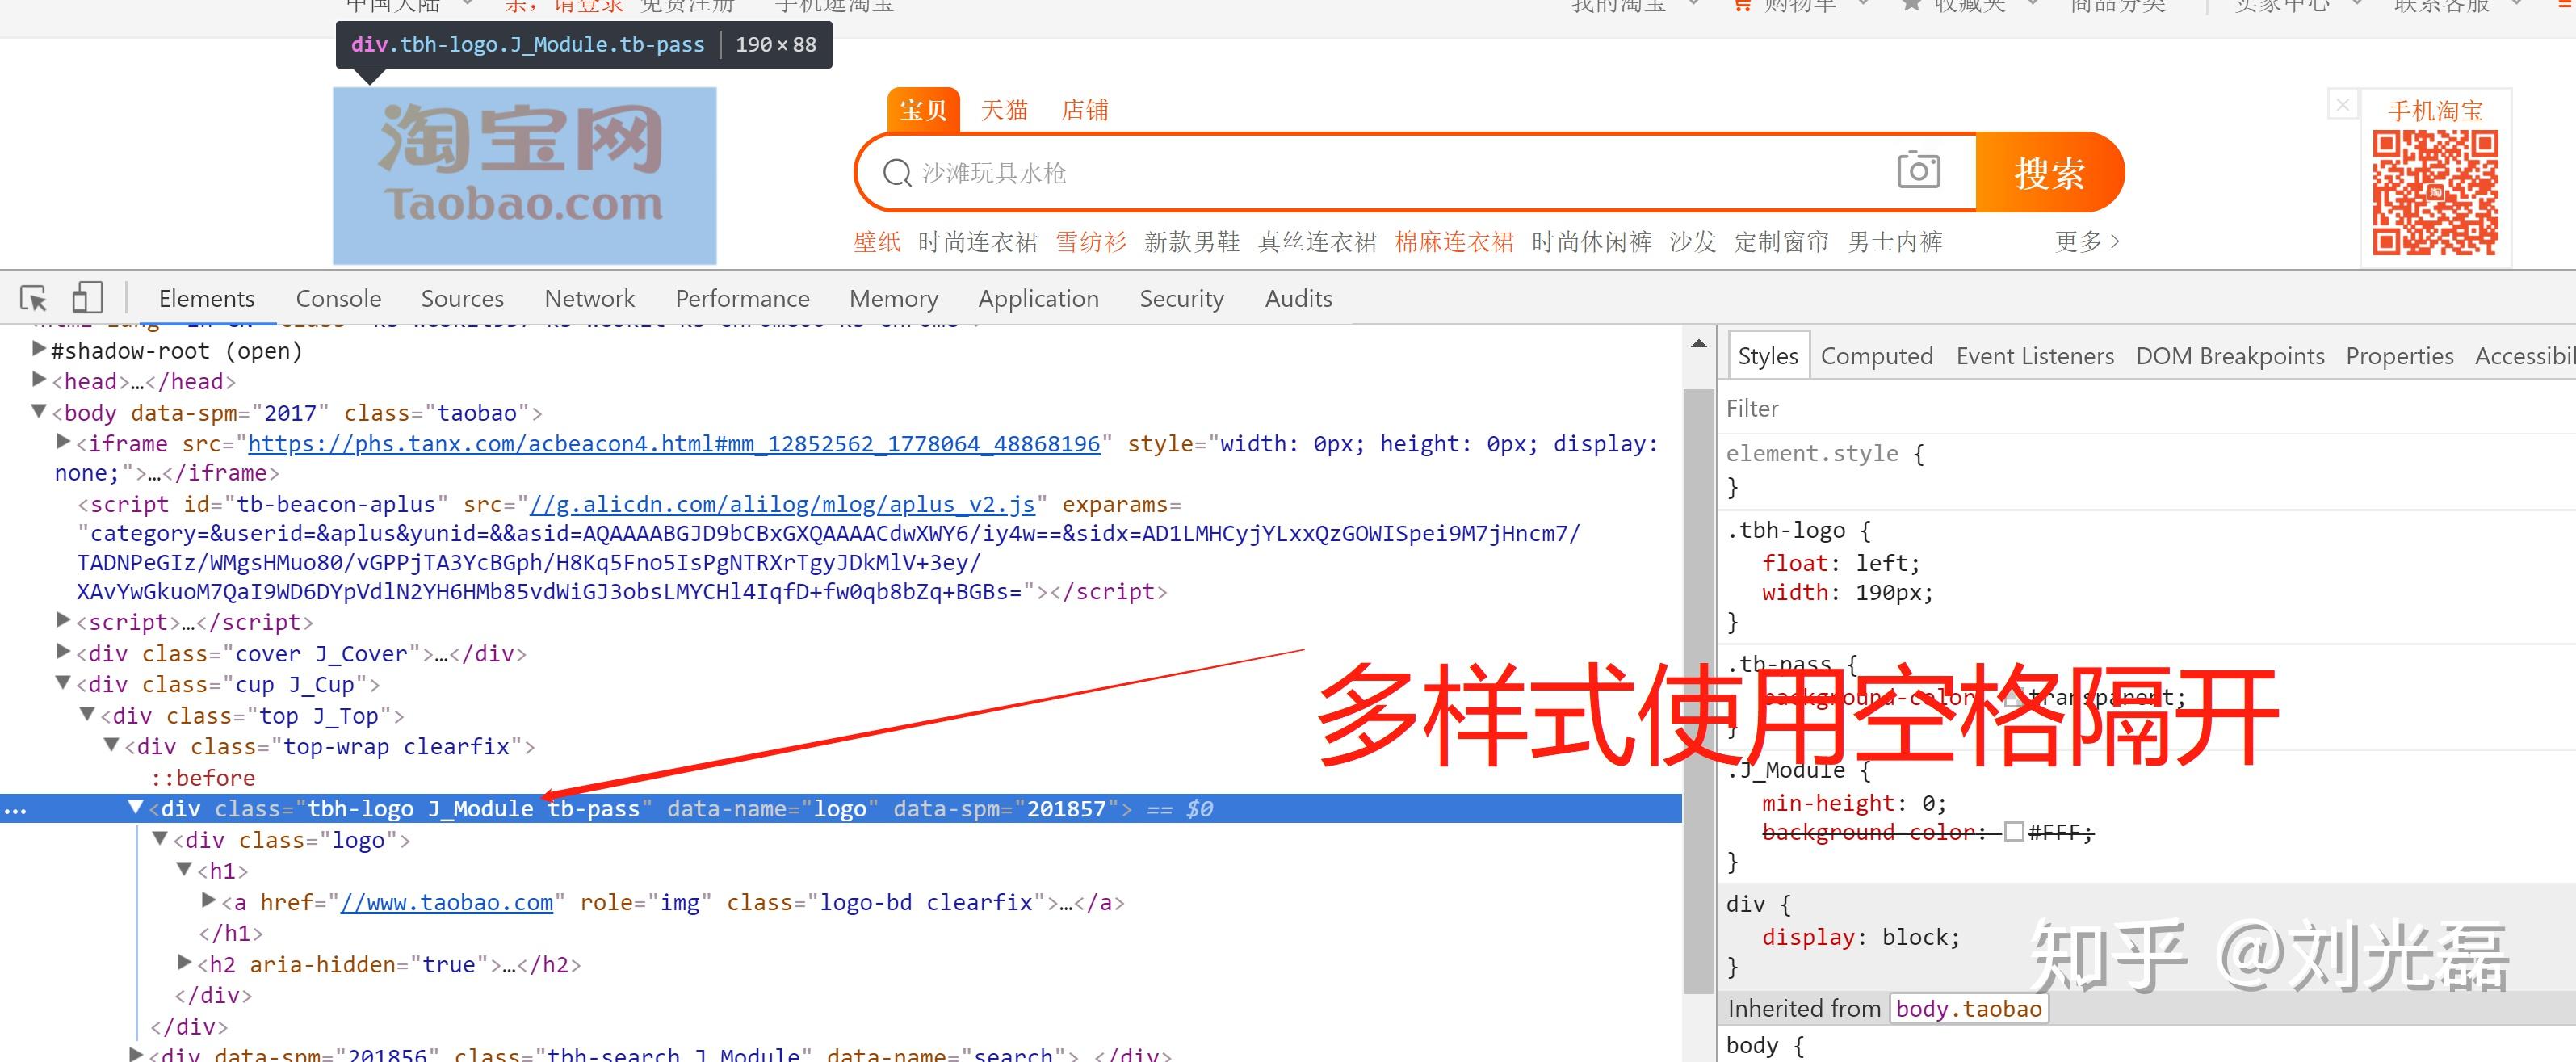Open the Console panel tab
This screenshot has width=2576, height=1062.
[x=338, y=299]
